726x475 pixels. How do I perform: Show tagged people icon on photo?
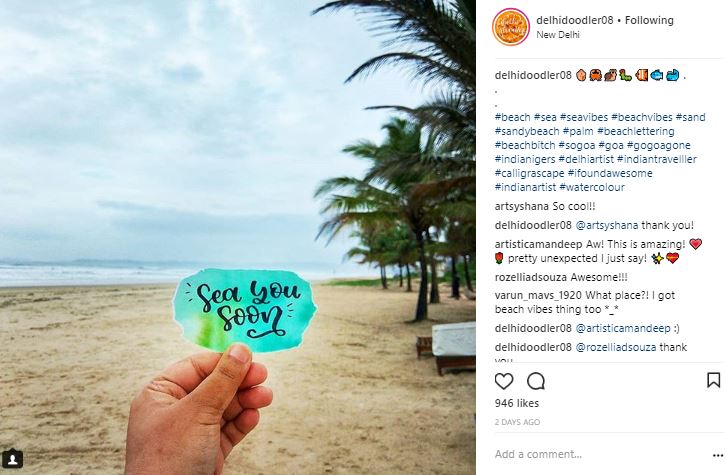pos(13,459)
